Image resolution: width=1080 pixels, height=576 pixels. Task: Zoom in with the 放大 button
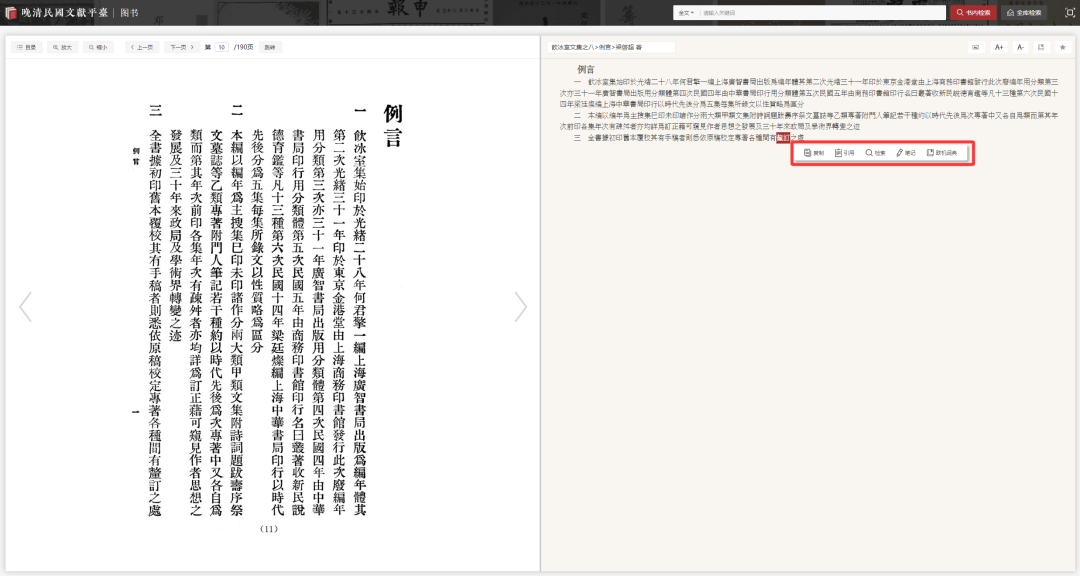pos(62,47)
